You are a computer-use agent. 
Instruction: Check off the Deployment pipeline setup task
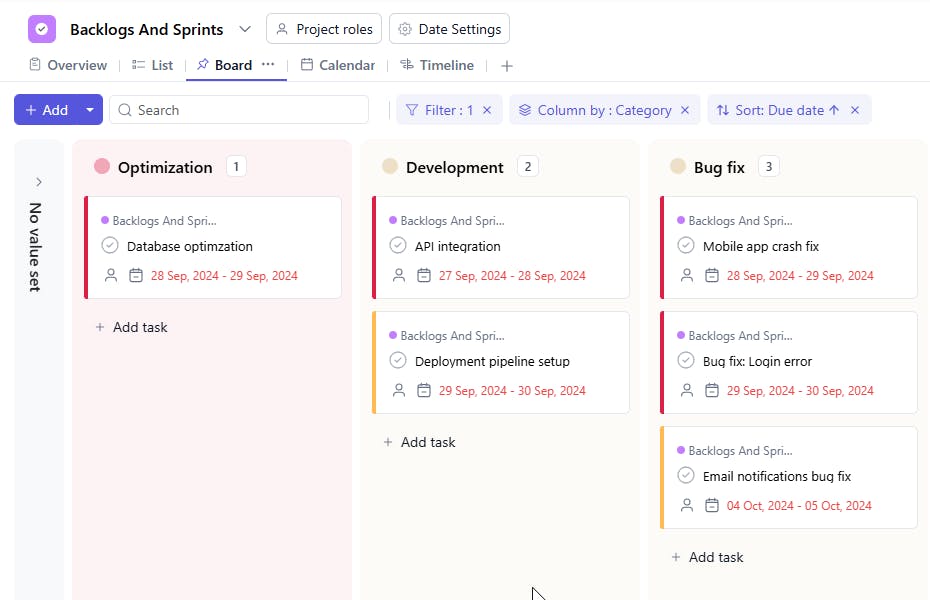click(x=398, y=361)
